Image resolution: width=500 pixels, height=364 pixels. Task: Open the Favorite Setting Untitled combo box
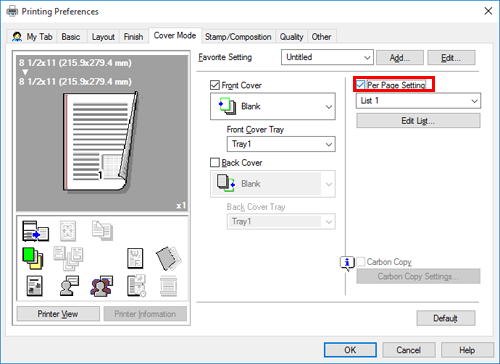click(x=327, y=57)
